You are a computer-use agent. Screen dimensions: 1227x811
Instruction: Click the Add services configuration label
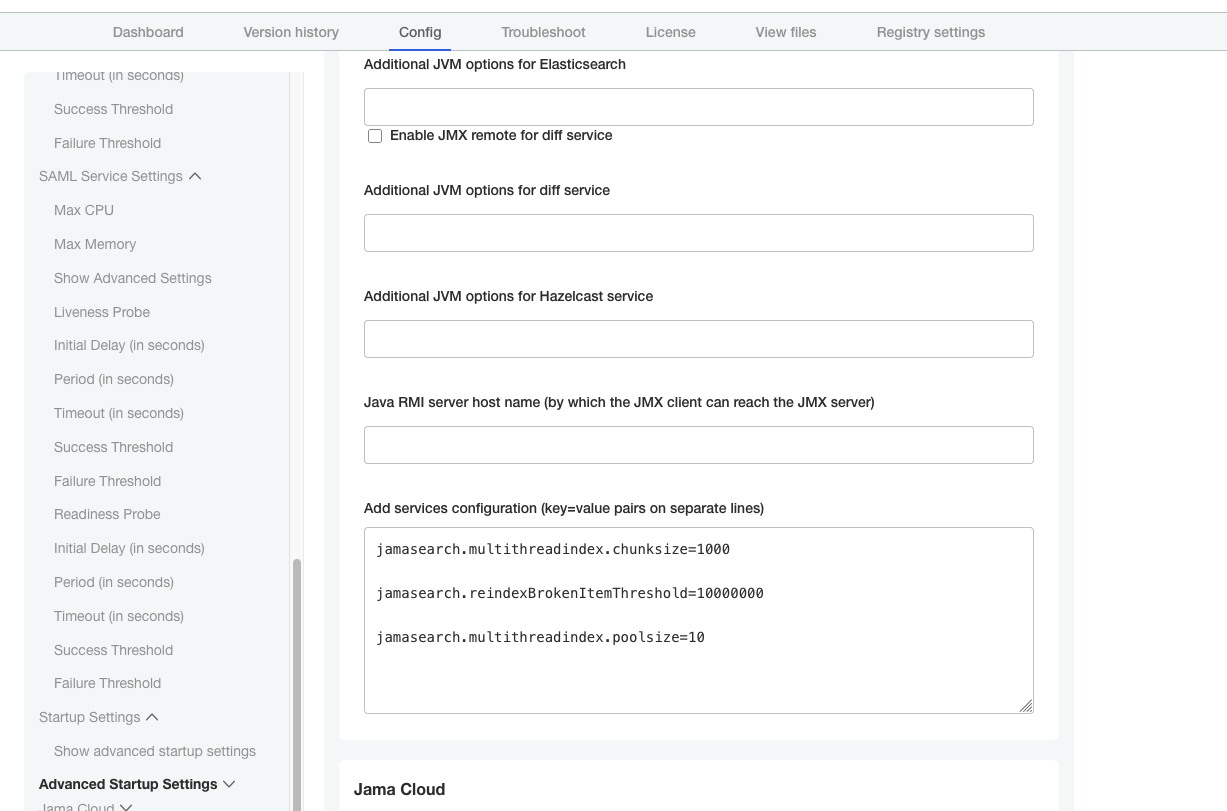pos(564,508)
